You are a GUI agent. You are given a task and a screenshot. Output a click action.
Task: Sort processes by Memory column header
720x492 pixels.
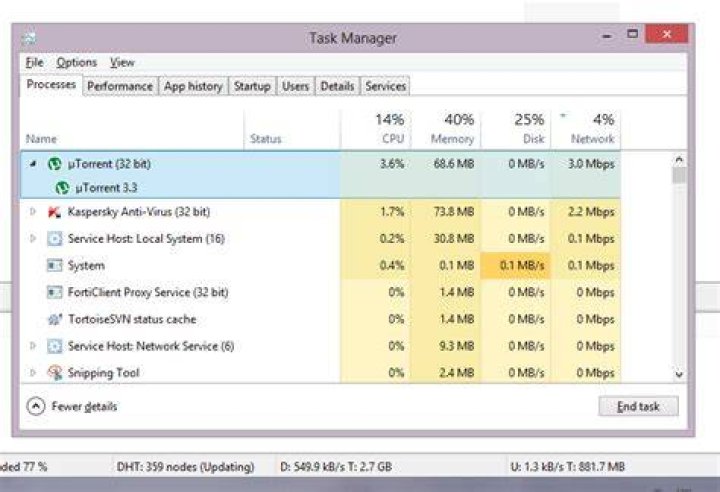click(446, 130)
